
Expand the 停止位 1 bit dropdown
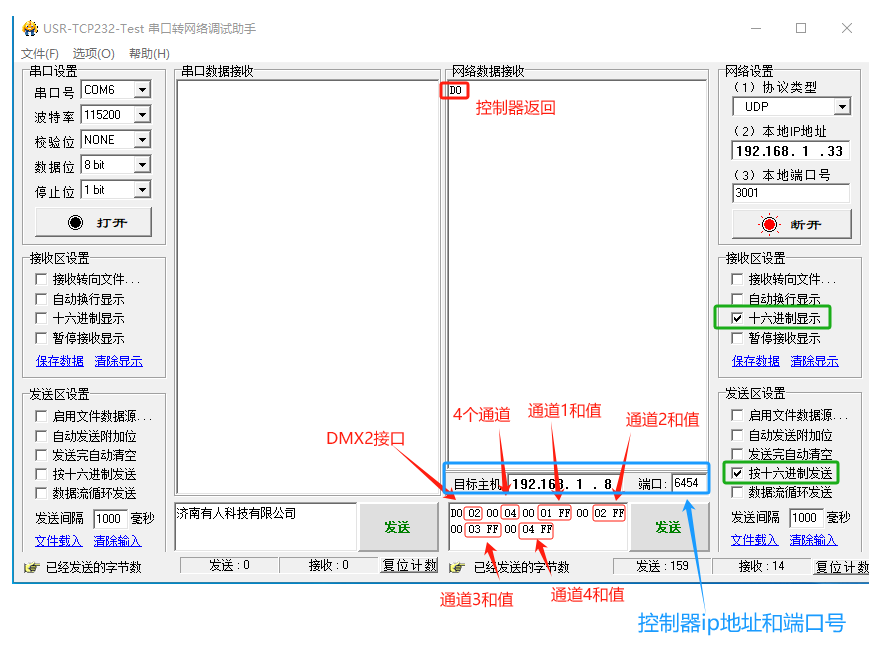(x=143, y=189)
